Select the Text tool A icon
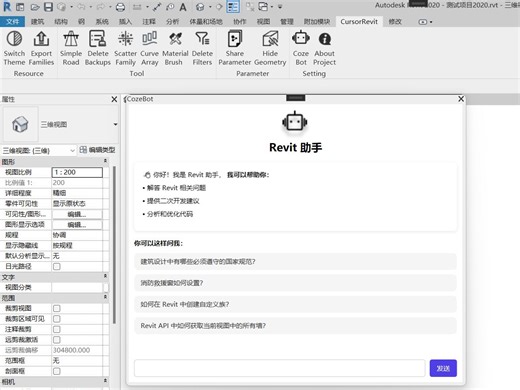This screenshot has width=520, height=390. click(183, 7)
